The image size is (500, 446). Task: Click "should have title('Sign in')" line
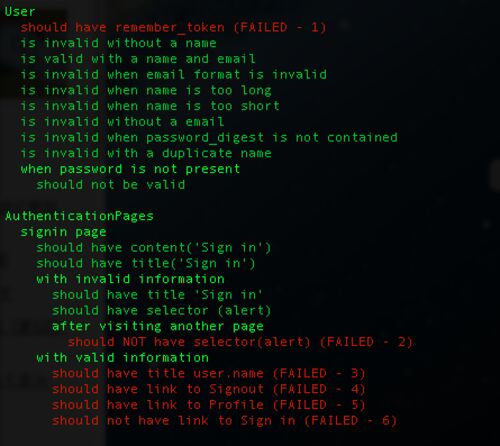click(x=146, y=263)
